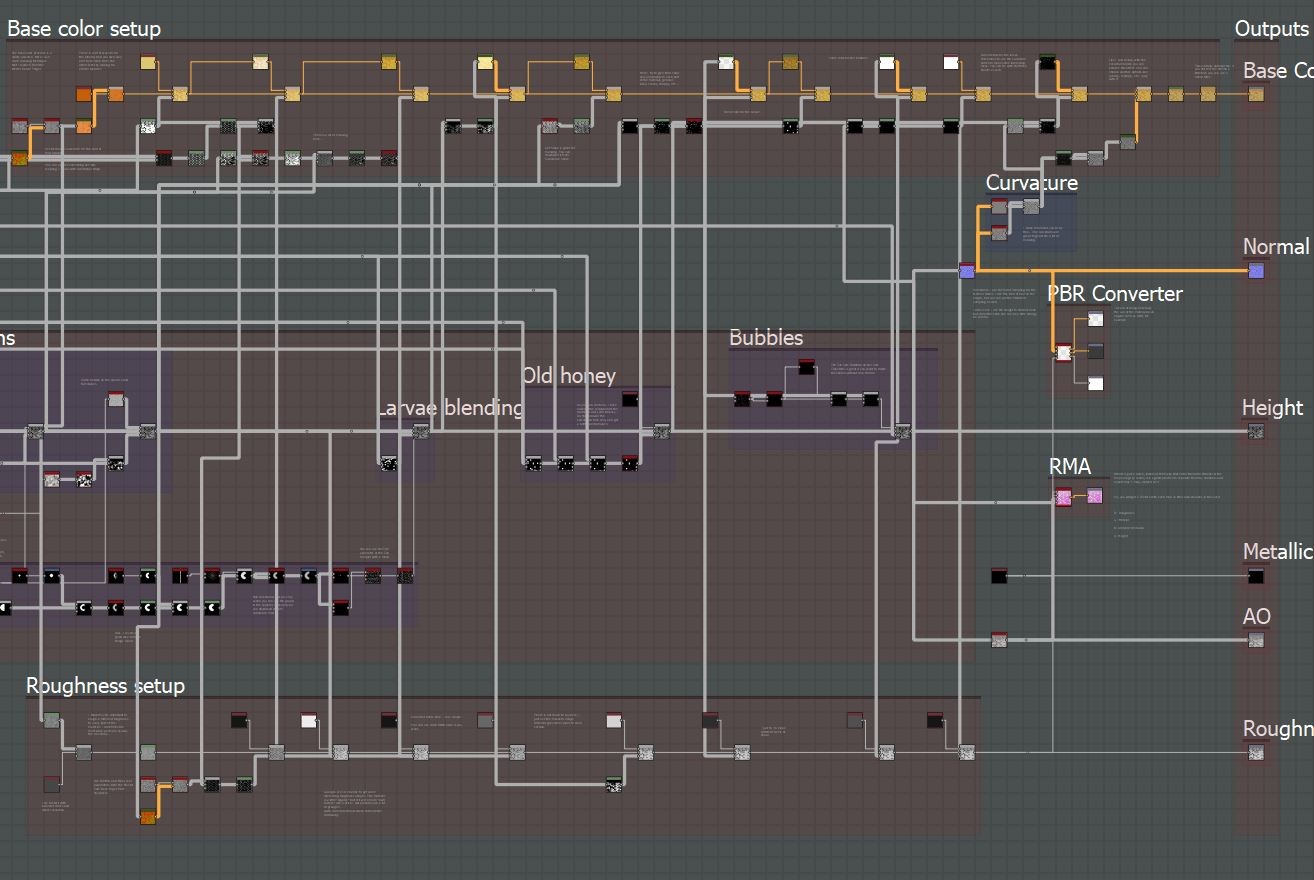
Task: Click the PBR Converter frame title
Action: [x=1115, y=294]
